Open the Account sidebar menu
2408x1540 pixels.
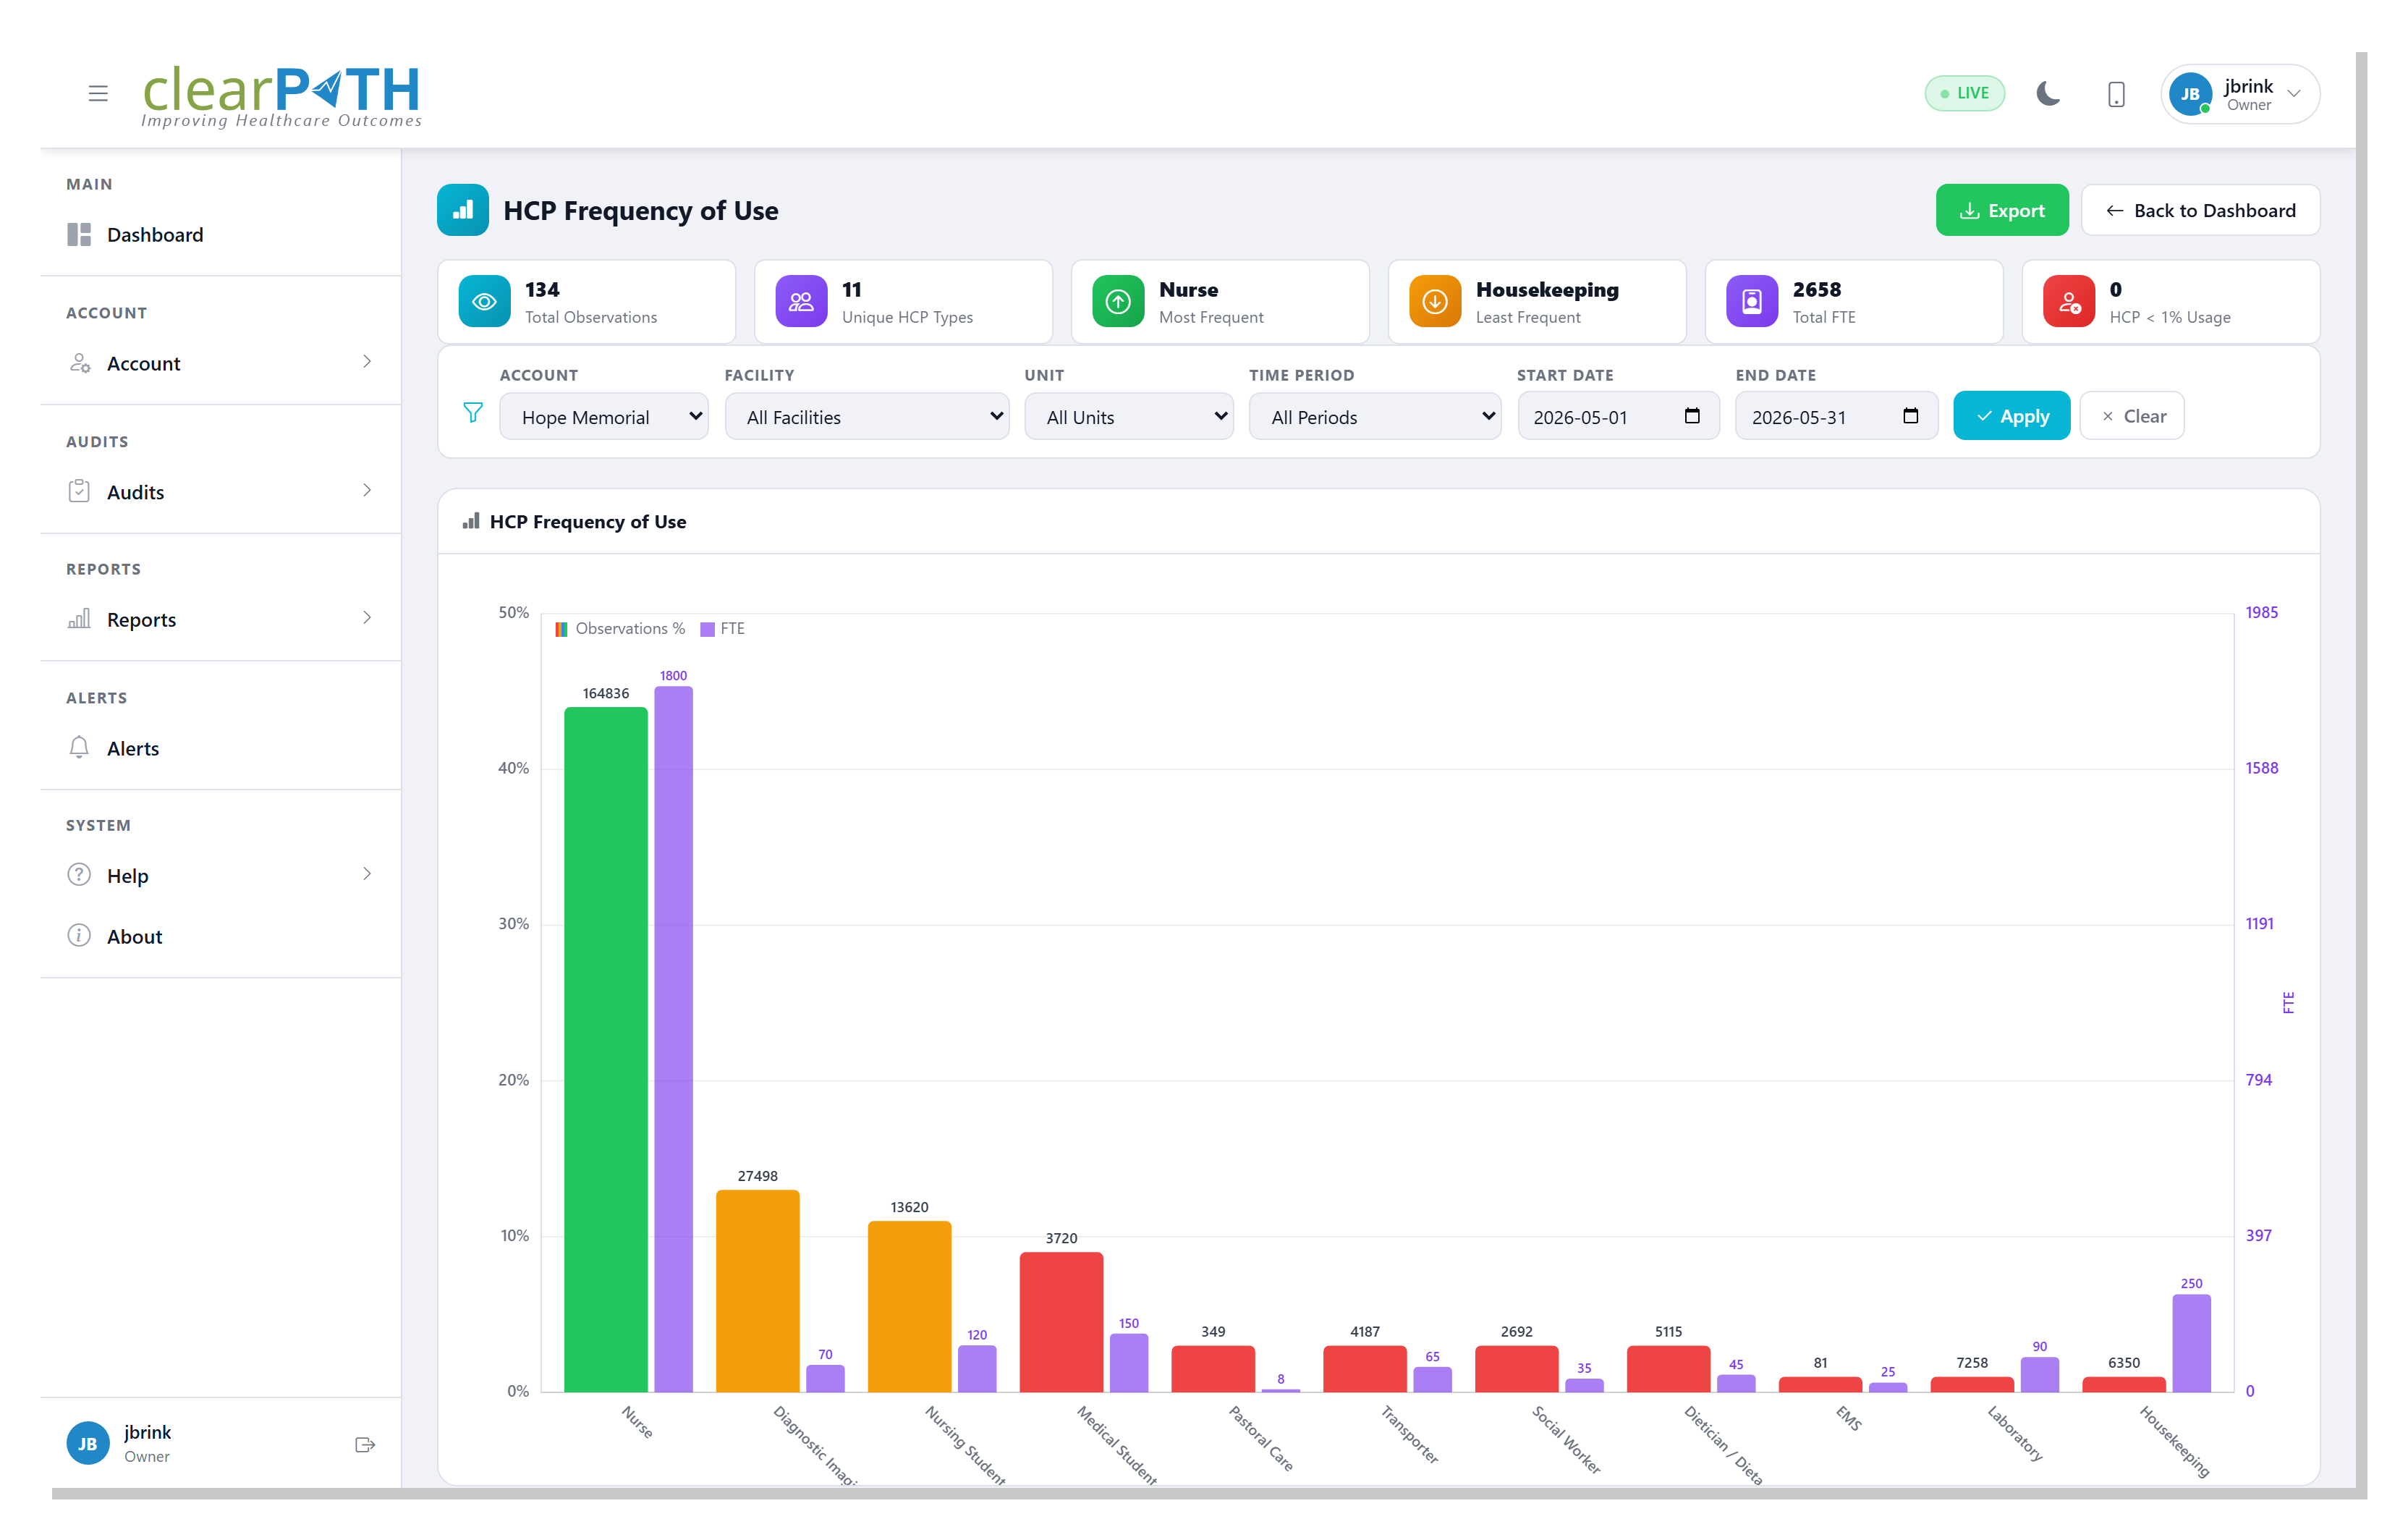click(220, 363)
